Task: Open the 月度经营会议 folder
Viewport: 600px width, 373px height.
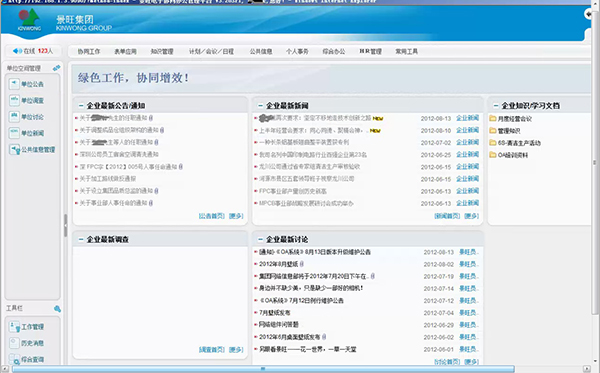Action: (510, 119)
